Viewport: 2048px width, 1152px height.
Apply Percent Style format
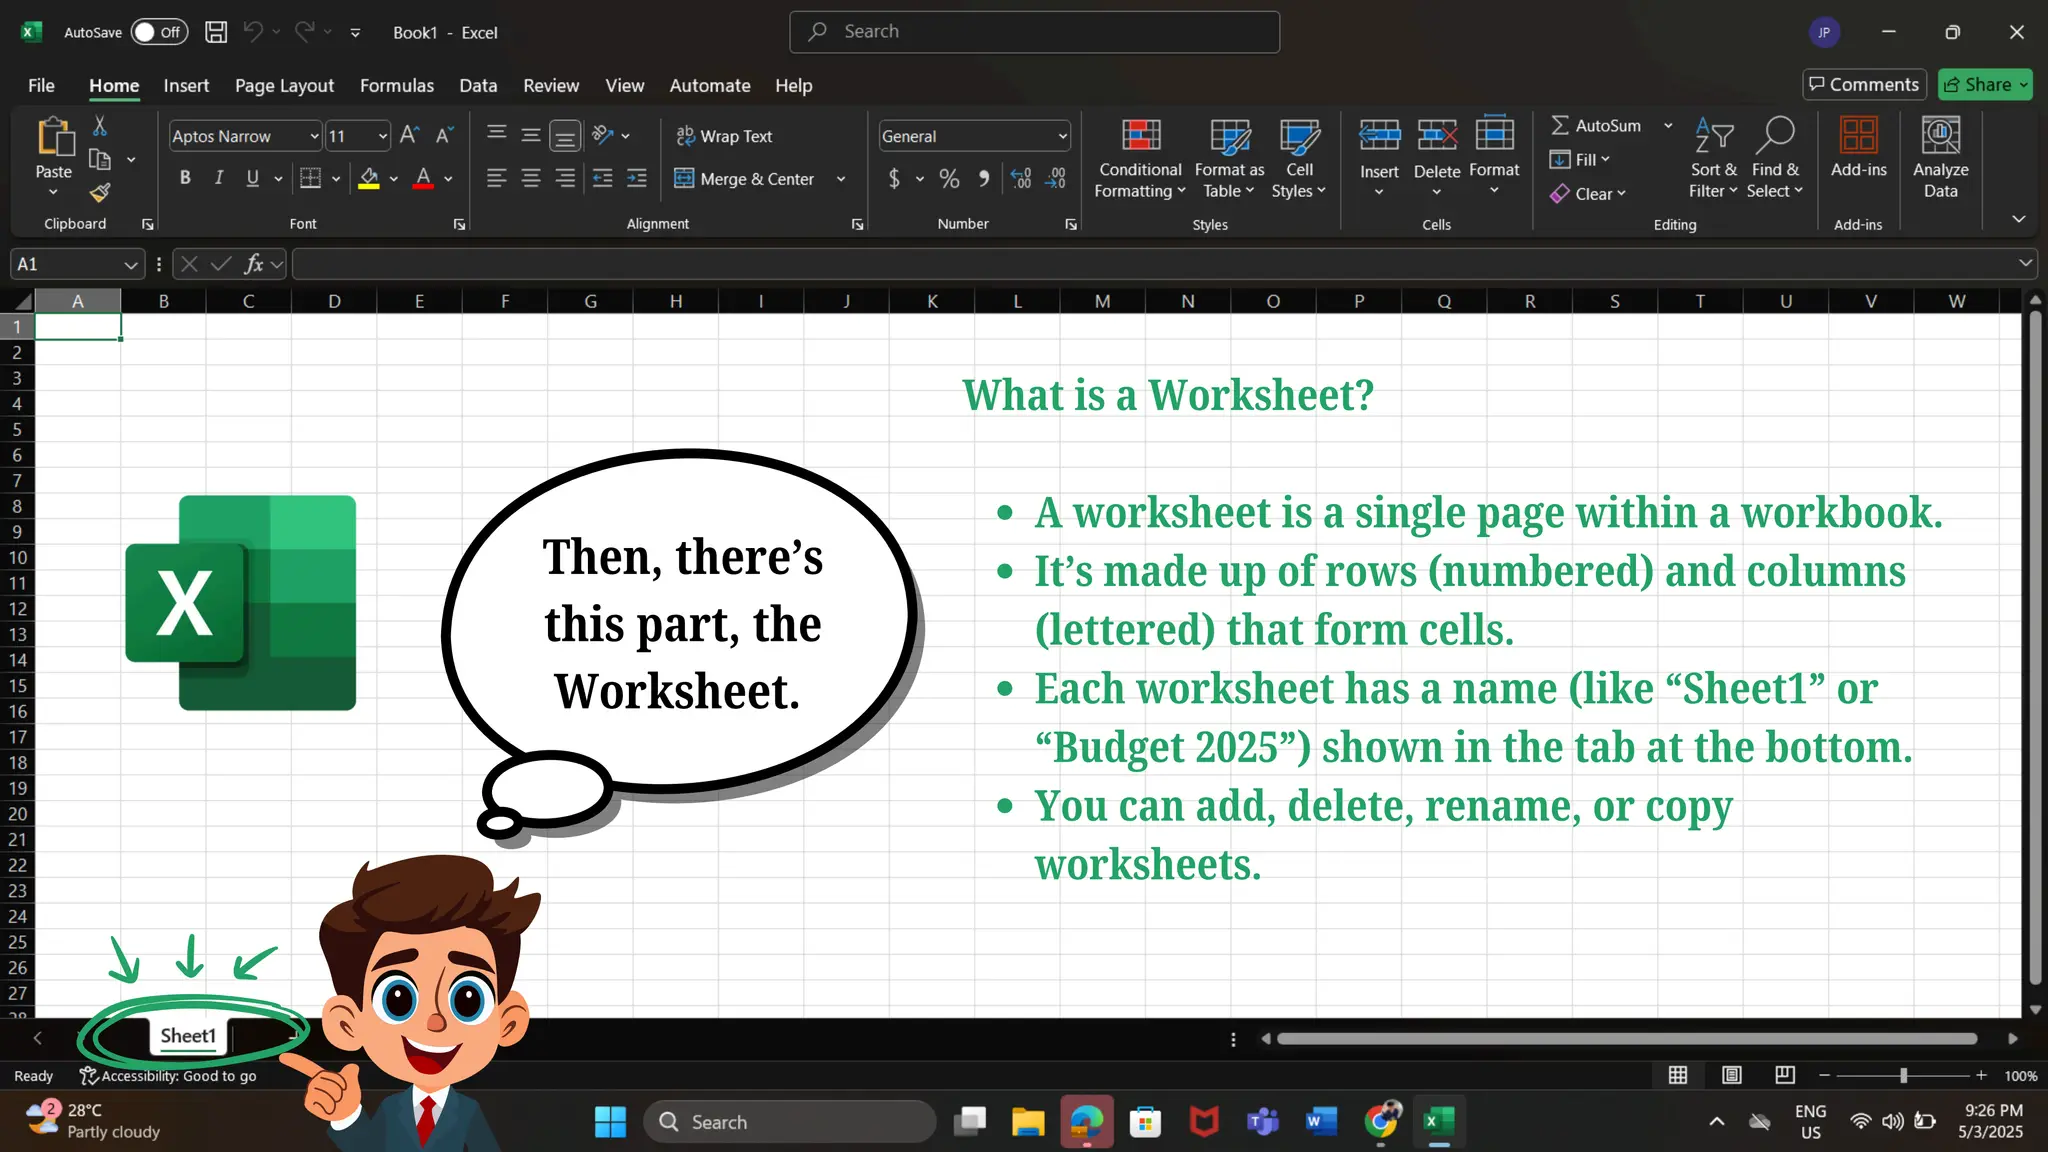pyautogui.click(x=949, y=178)
